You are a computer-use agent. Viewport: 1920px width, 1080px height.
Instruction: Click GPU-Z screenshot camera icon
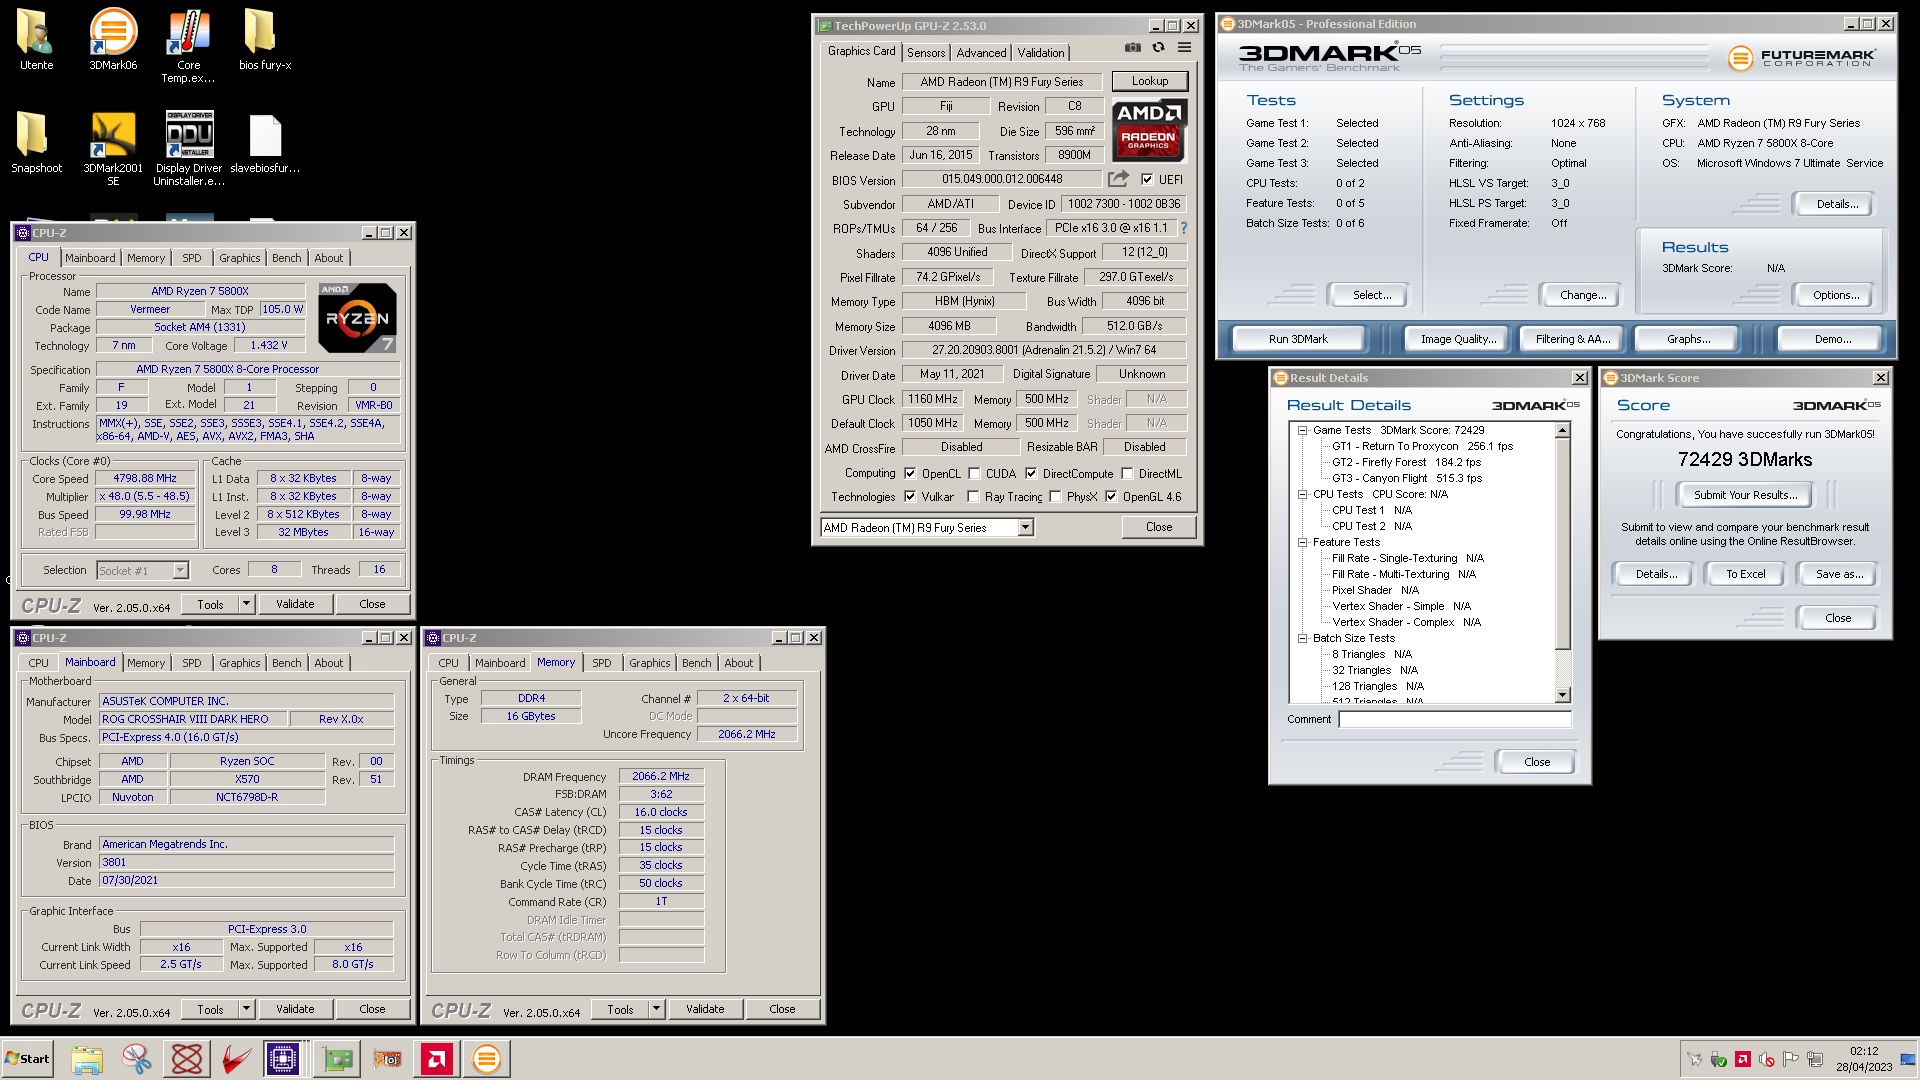coord(1132,47)
